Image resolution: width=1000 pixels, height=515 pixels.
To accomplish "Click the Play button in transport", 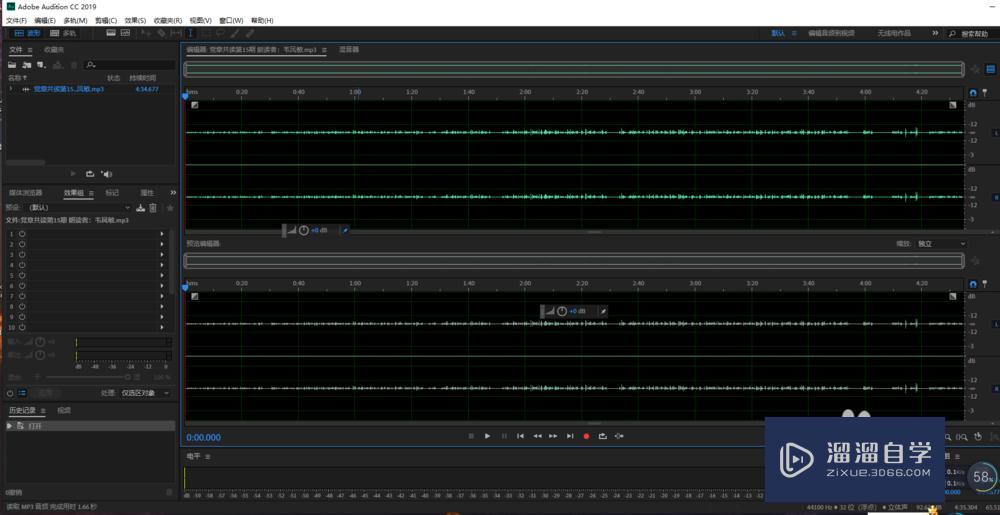I will 487,436.
